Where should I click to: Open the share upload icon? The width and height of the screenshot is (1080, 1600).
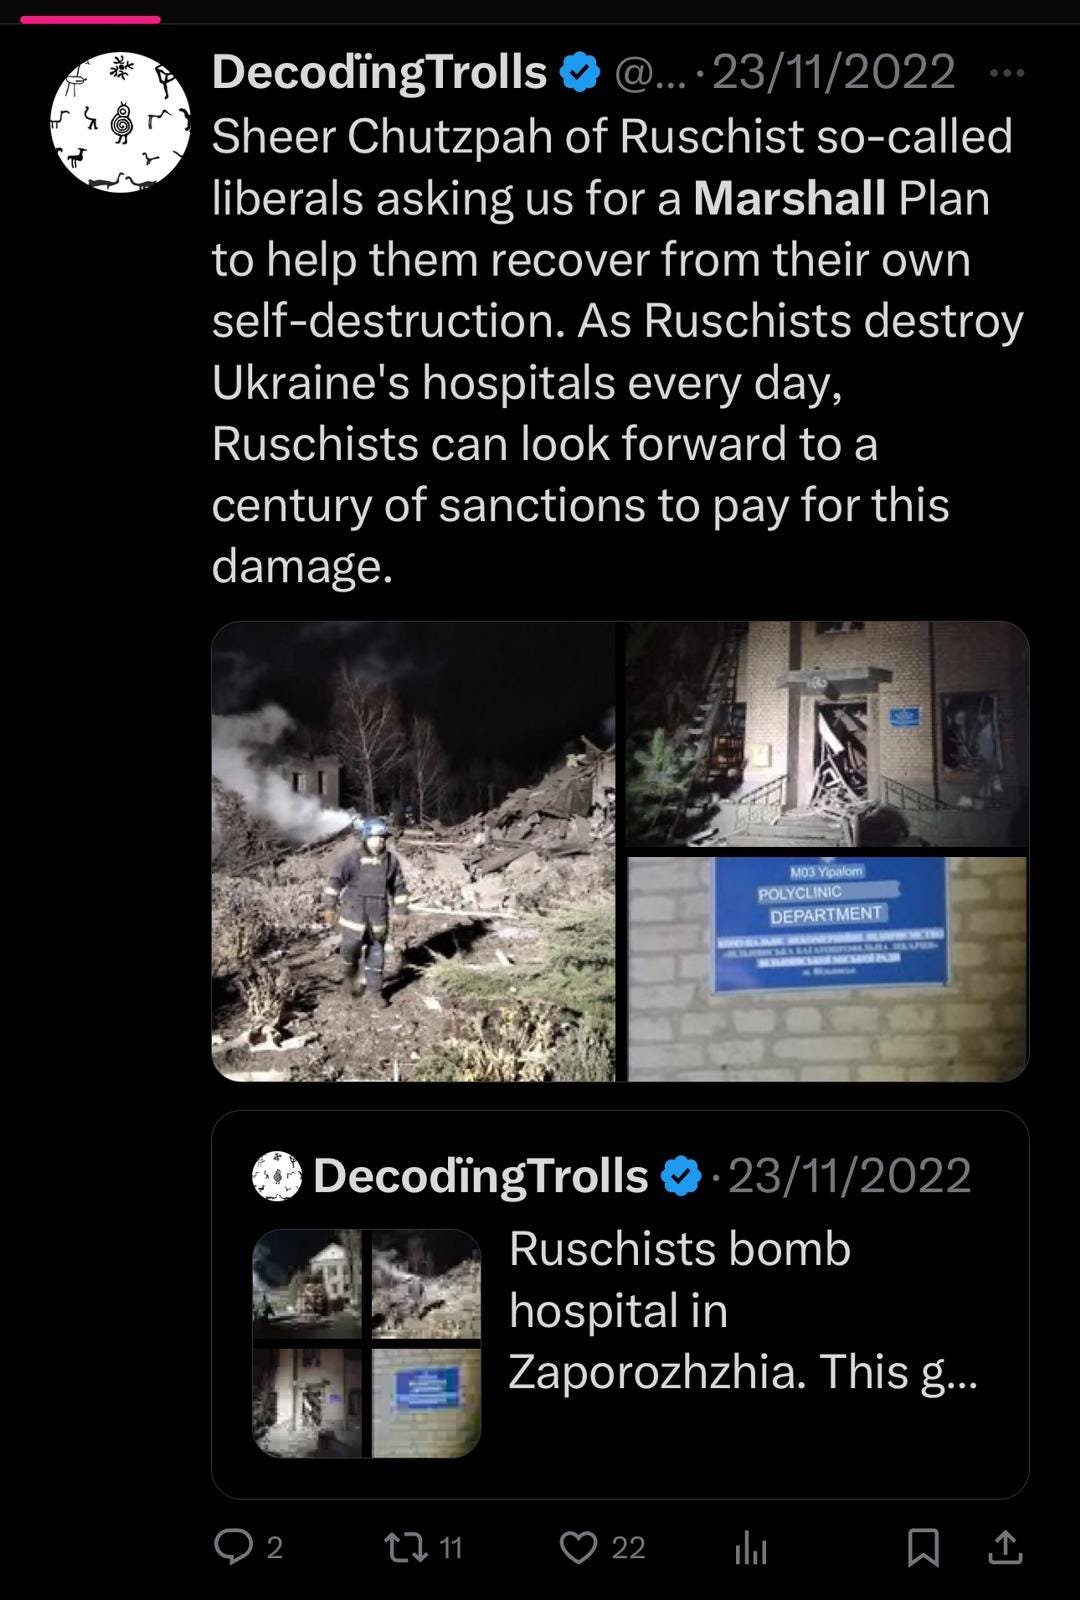(x=1005, y=1547)
